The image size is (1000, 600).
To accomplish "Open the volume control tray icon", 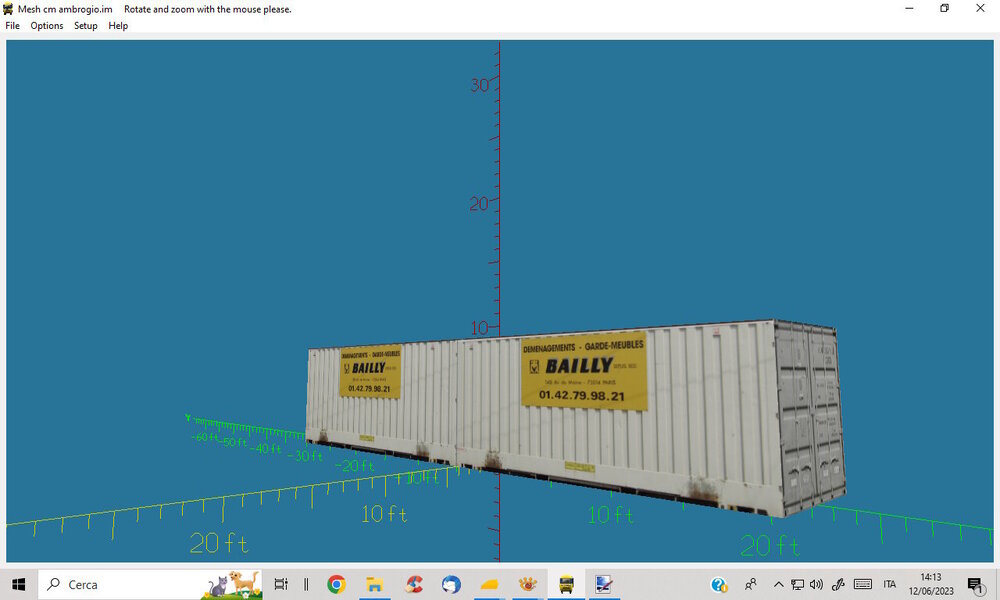I will [816, 584].
